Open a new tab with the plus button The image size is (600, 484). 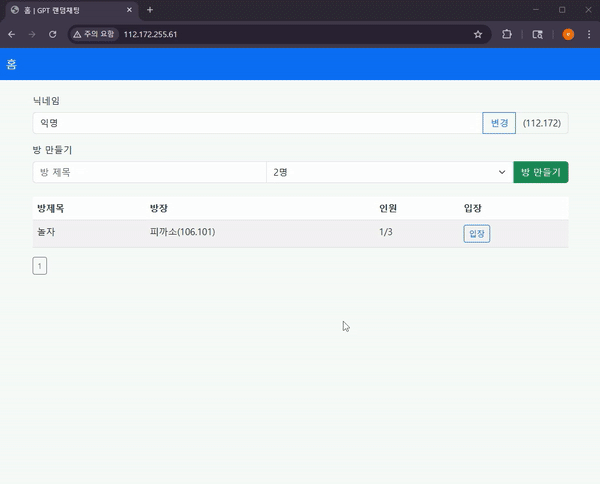[150, 10]
